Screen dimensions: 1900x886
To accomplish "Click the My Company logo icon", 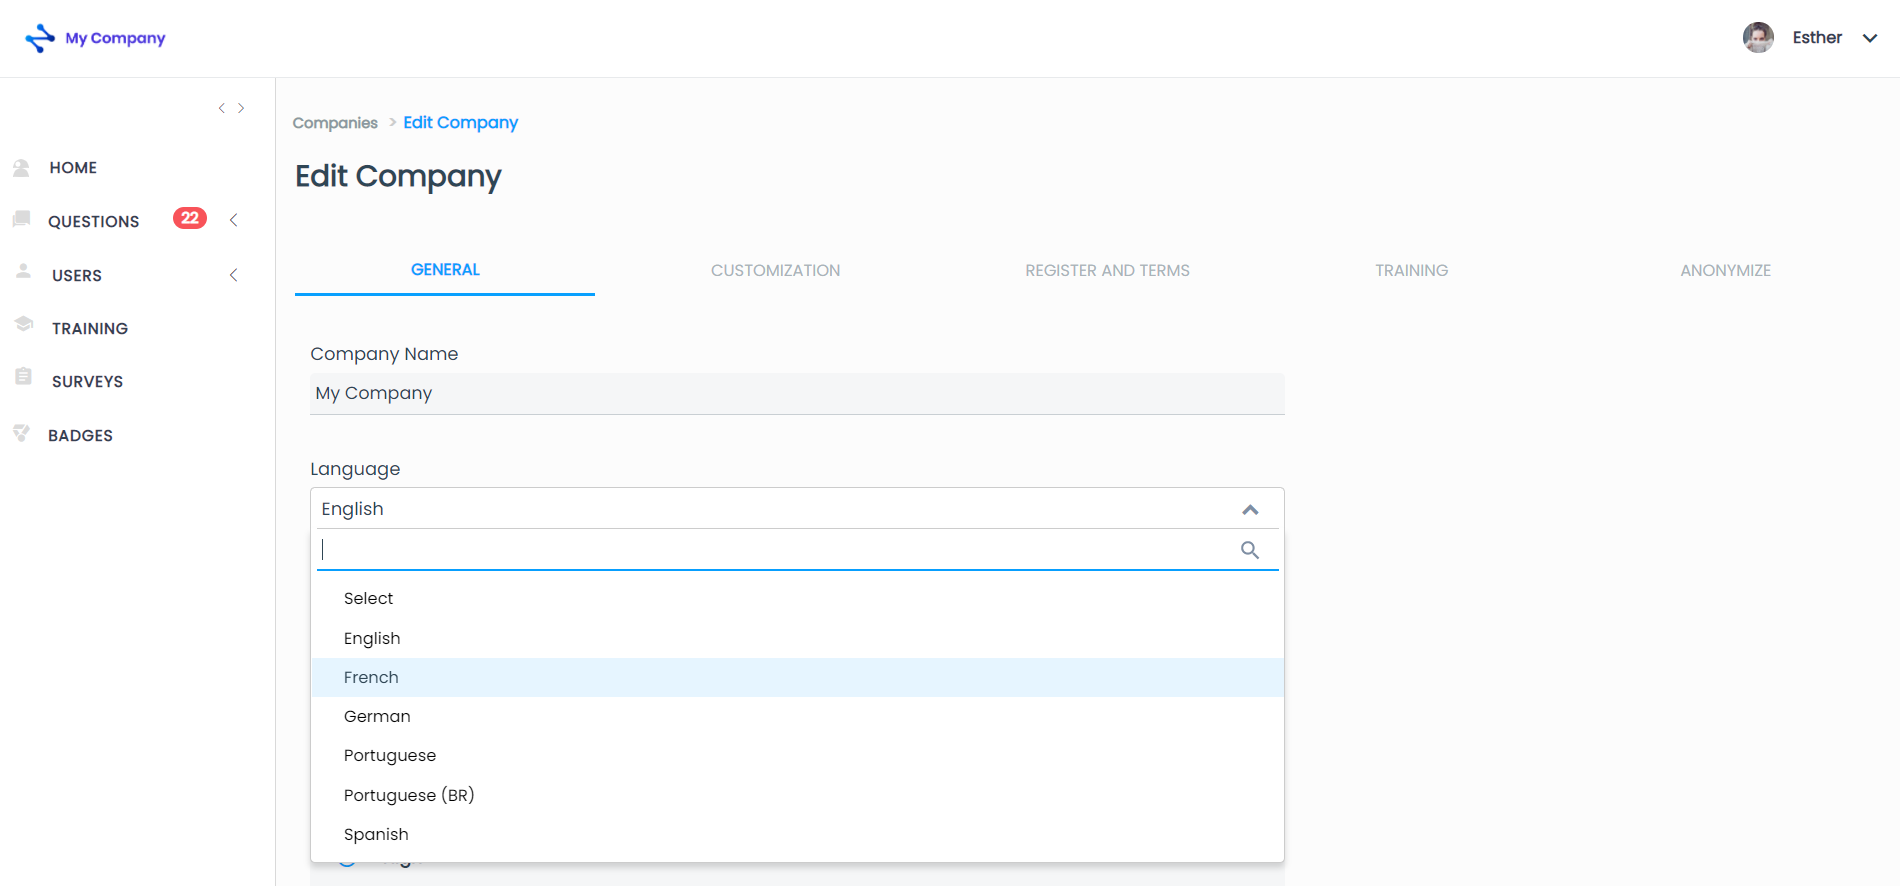I will 40,38.
